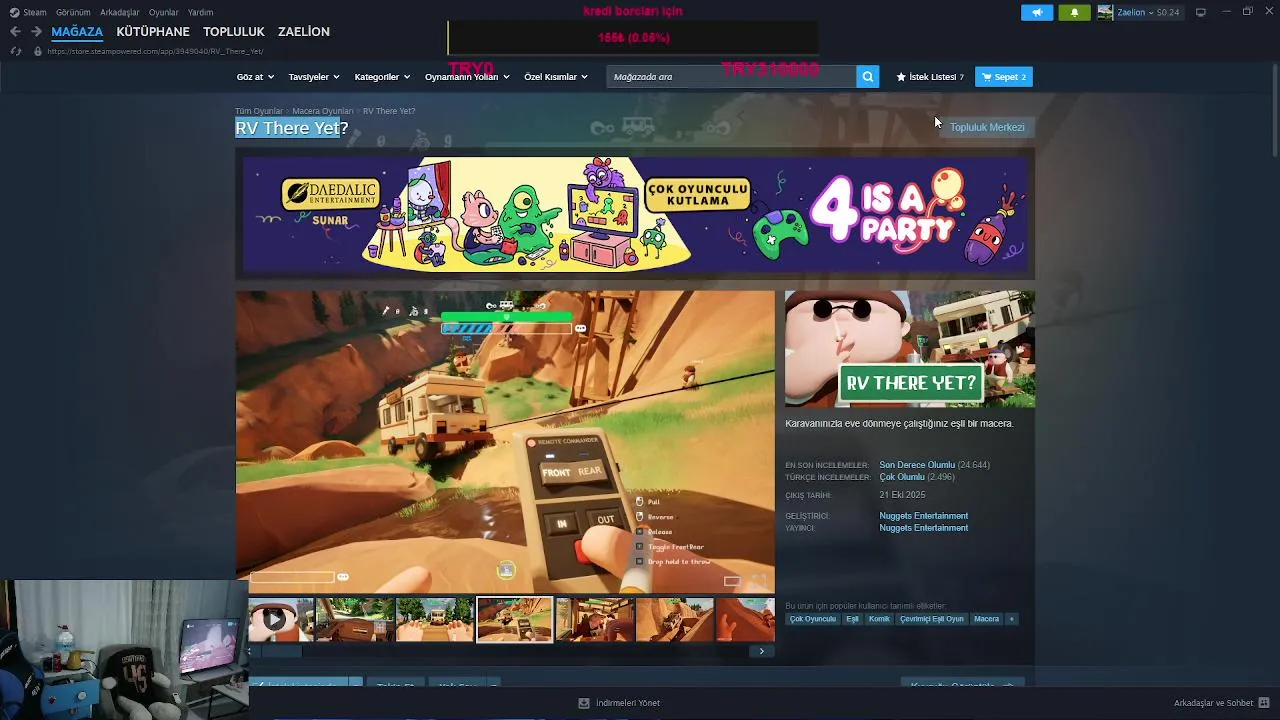Click the padlock icon beside the URL
Screen dimensions: 1280x720
pos(38,51)
